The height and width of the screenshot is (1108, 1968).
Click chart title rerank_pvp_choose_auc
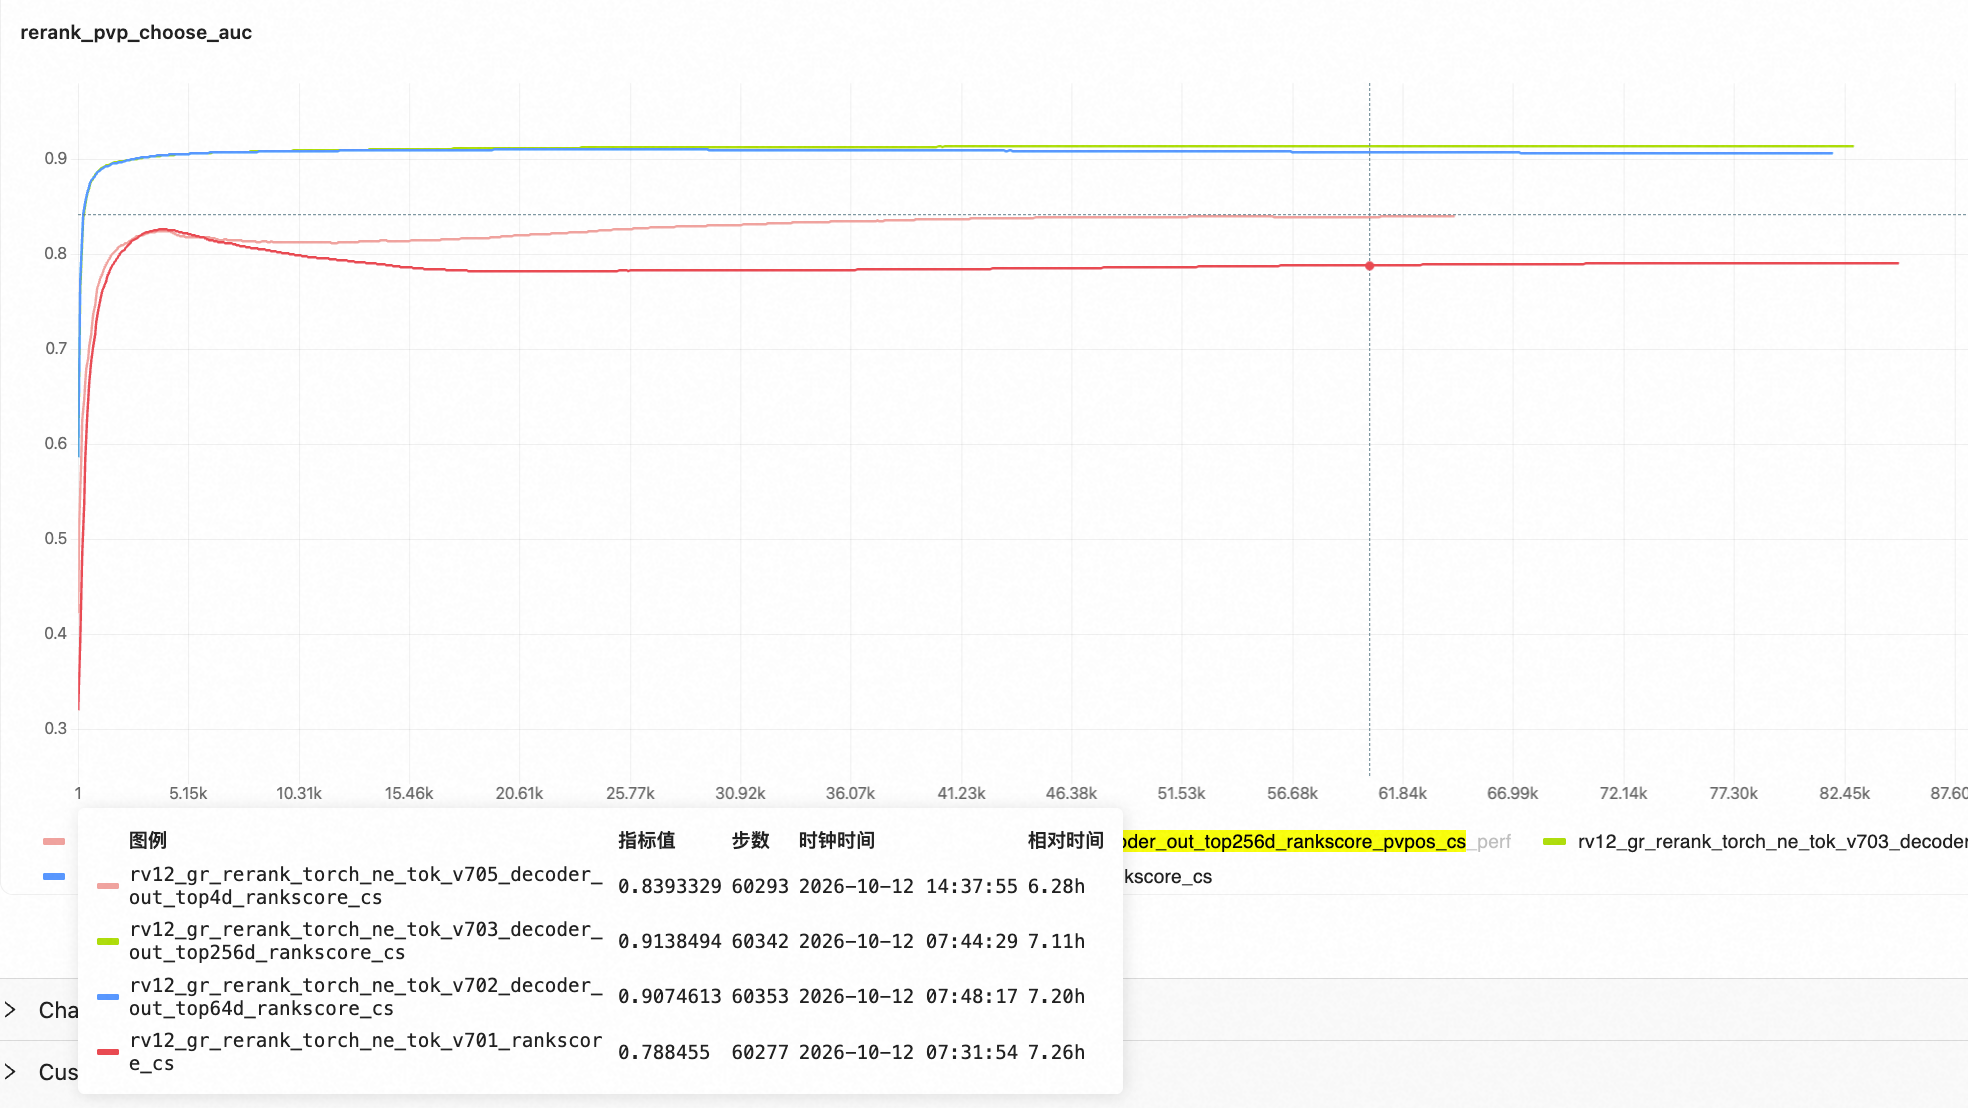point(136,32)
